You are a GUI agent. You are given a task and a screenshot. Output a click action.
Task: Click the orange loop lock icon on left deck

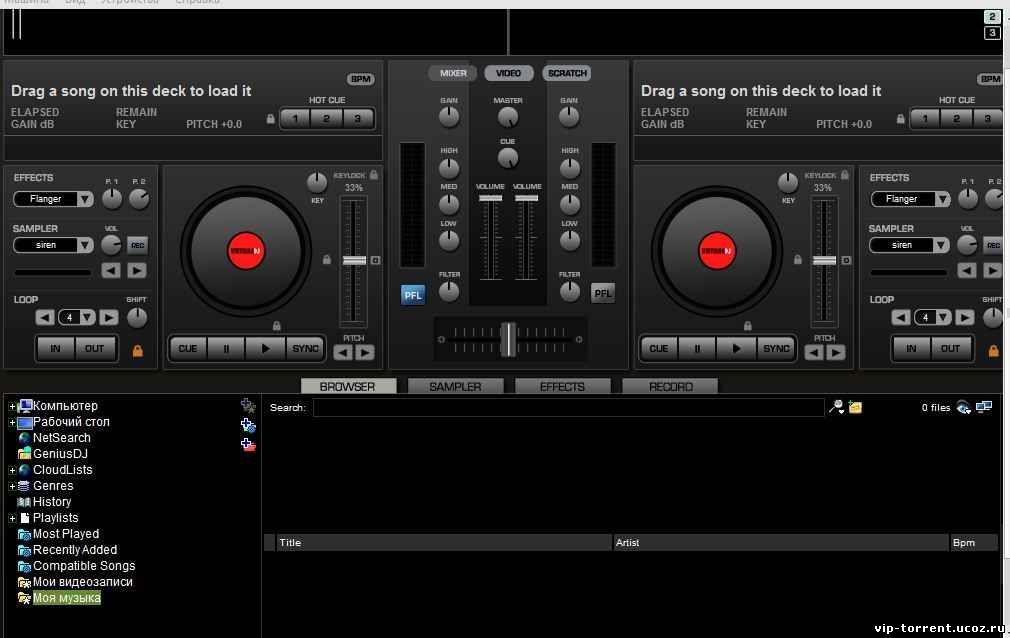click(x=138, y=350)
